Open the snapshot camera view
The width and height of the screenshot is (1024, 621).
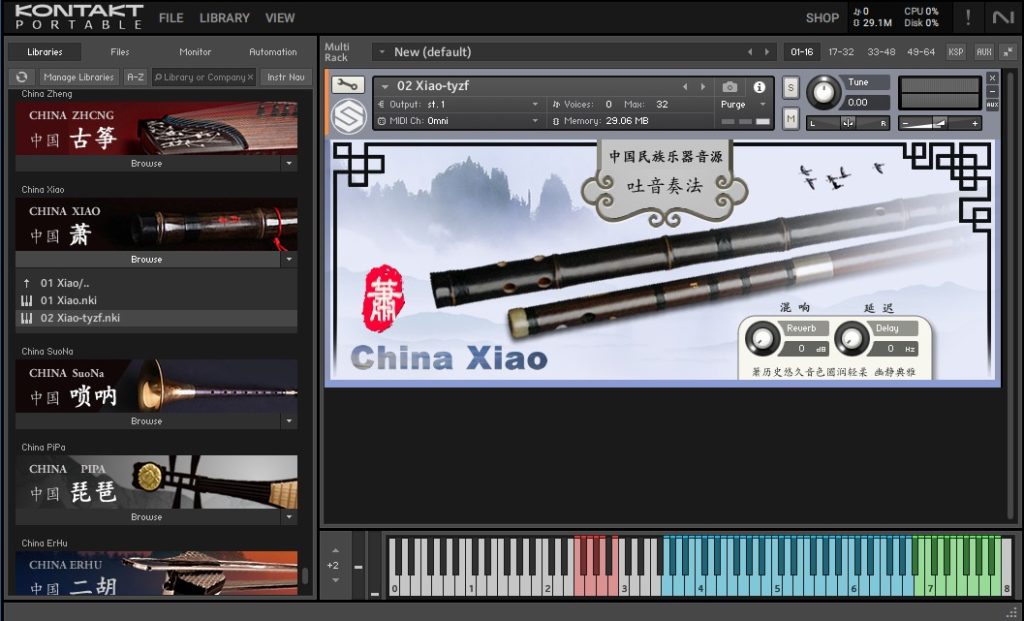coord(729,87)
